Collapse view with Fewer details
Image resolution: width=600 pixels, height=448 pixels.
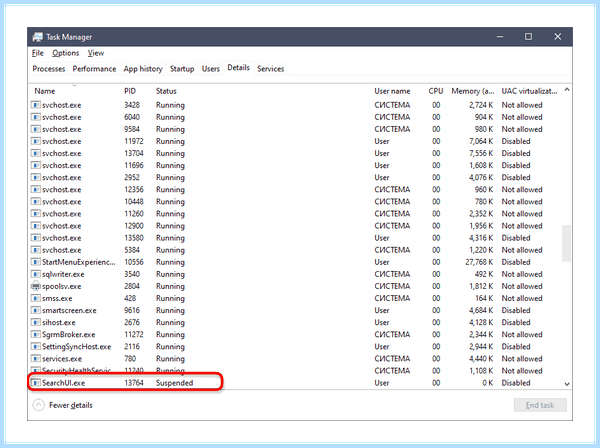[63, 405]
